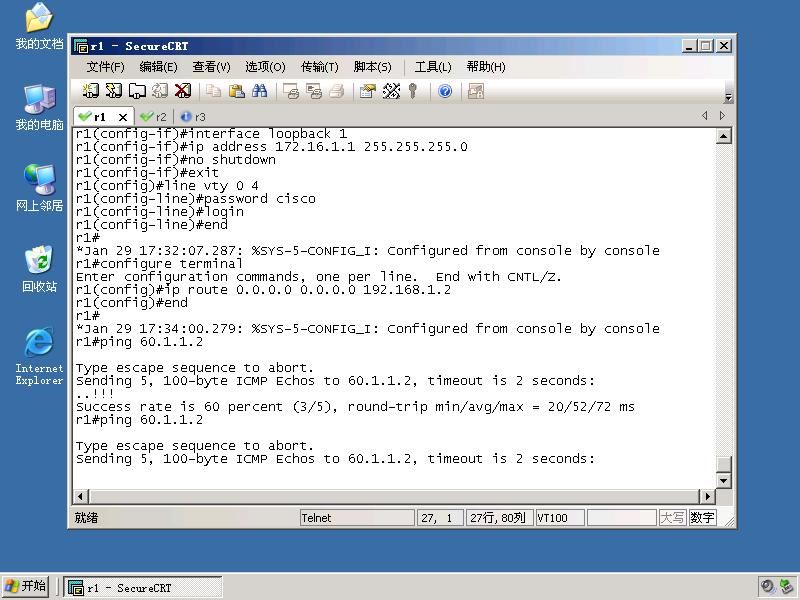This screenshot has width=800, height=600.
Task: Click the SecureCRT title bar icon
Action: [x=81, y=46]
